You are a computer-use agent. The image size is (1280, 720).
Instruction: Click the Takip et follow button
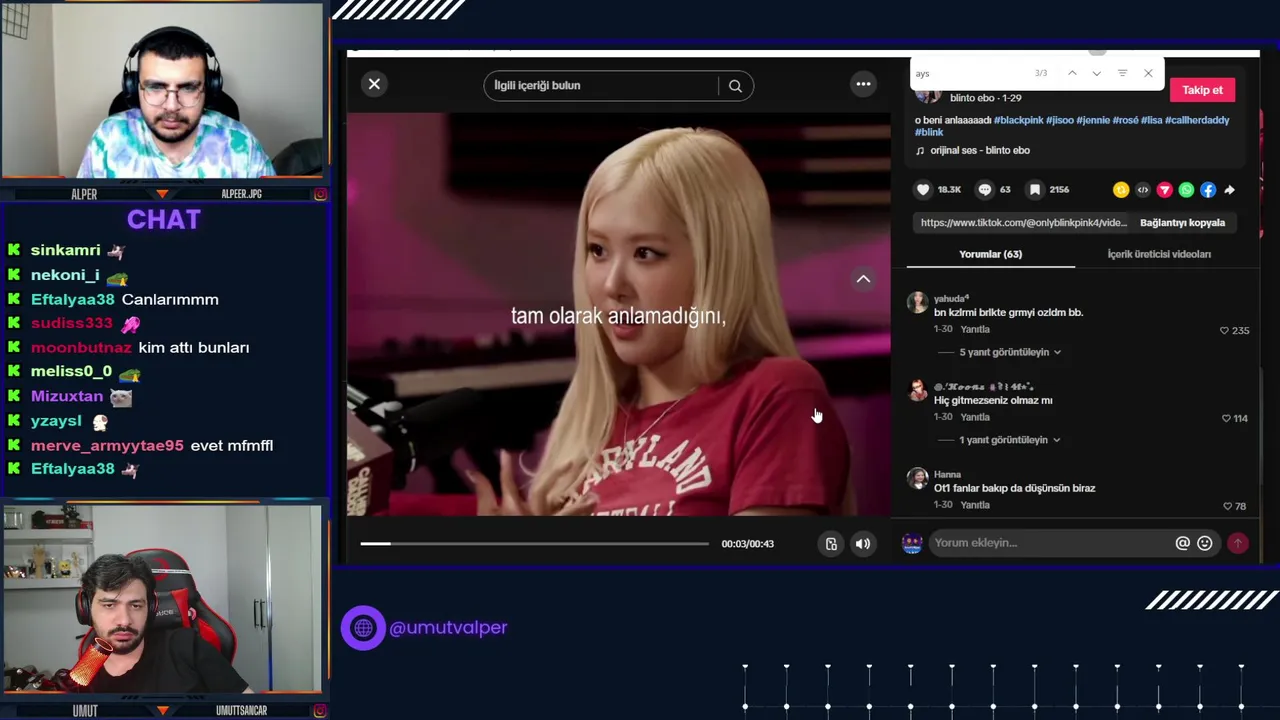[1202, 90]
